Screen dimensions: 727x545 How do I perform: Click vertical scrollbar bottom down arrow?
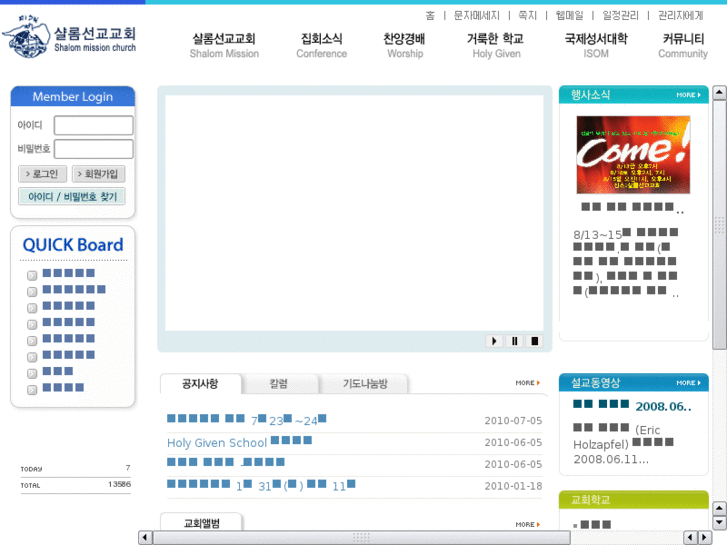click(719, 523)
